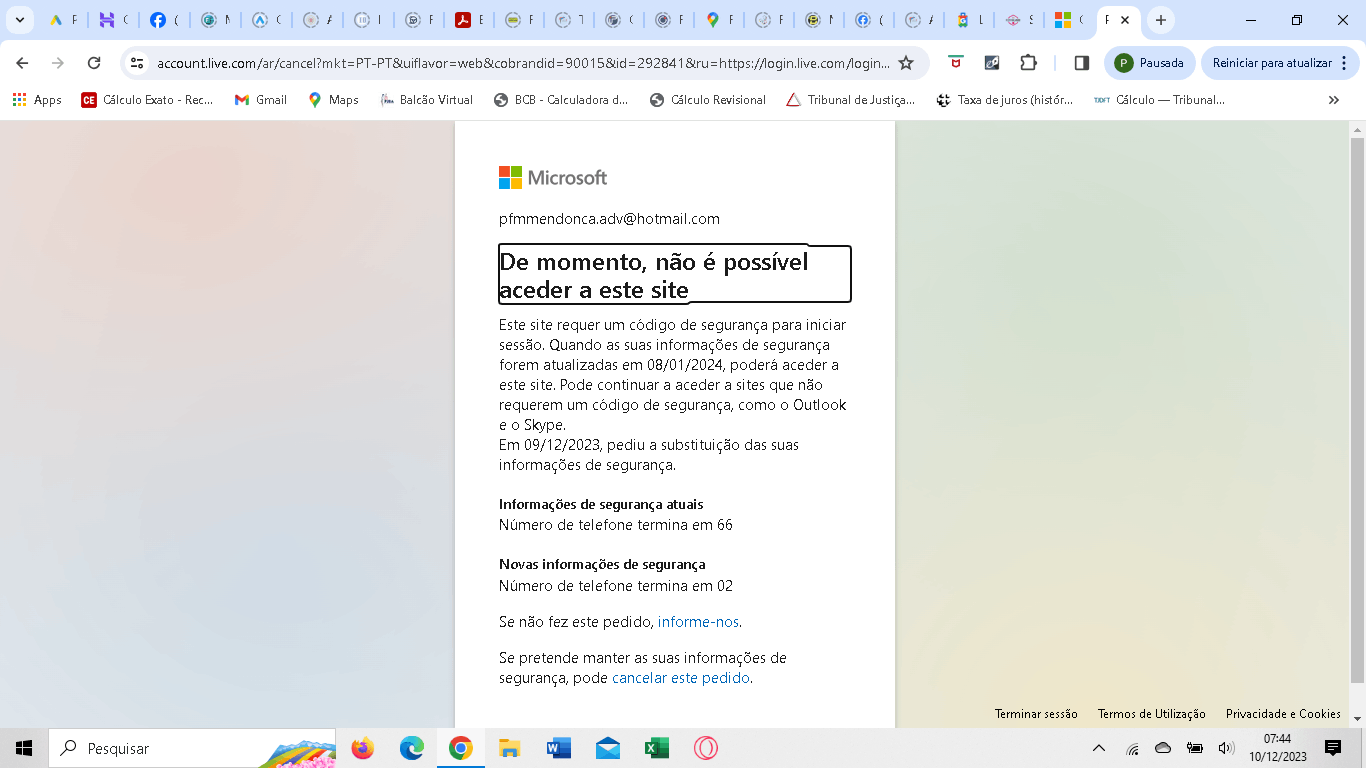The image size is (1366, 768).
Task: Open File Explorer from the taskbar
Action: 510,748
